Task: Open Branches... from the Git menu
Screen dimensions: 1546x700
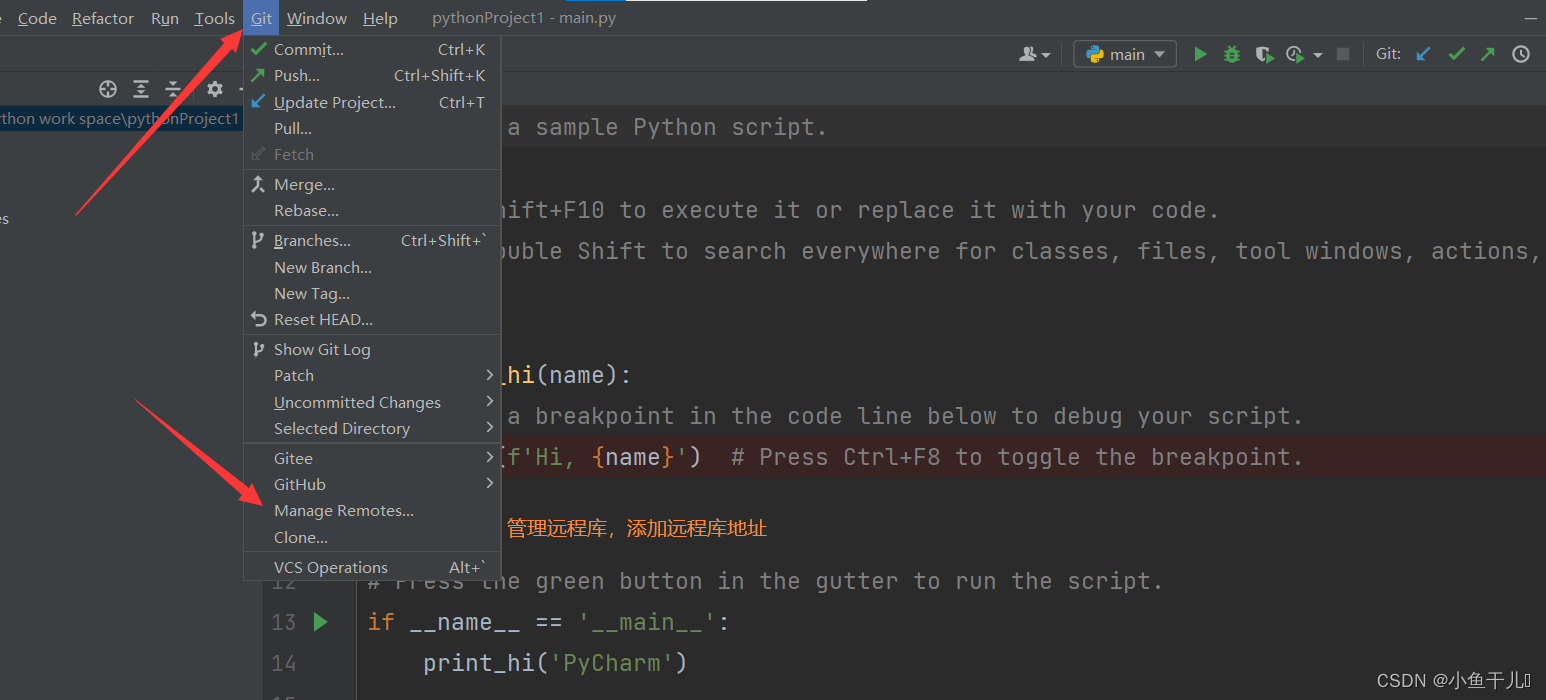Action: coord(372,240)
